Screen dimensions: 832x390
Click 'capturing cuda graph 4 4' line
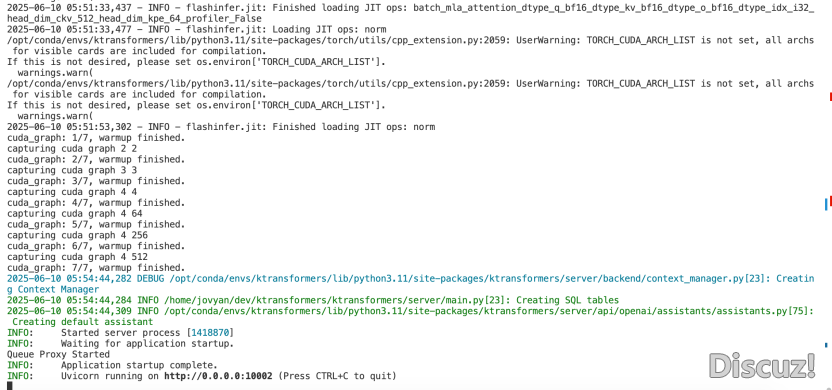72,192
